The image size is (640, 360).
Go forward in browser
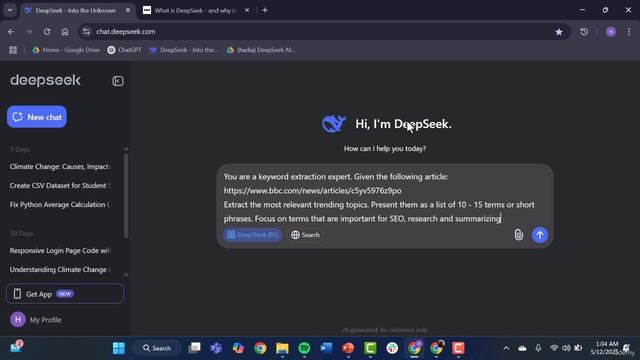29,32
